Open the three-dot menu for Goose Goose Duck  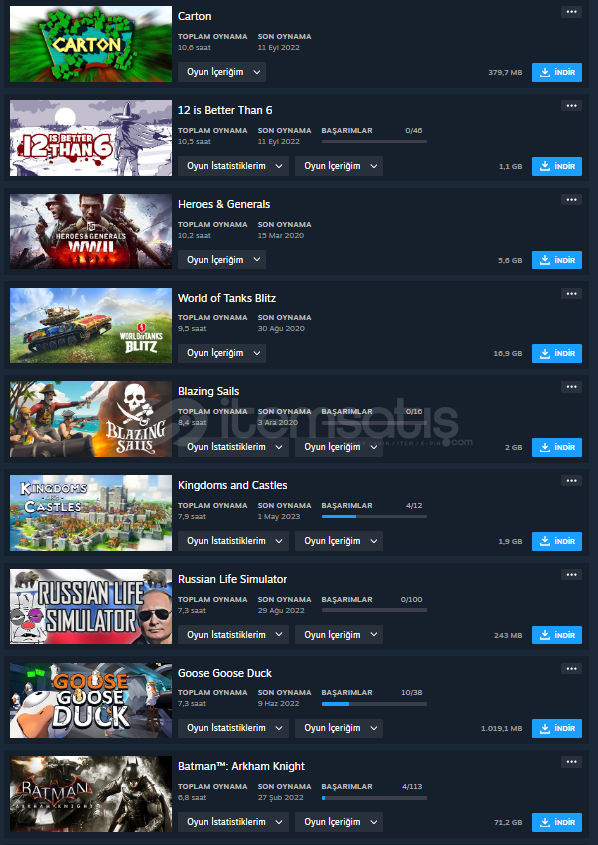pyautogui.click(x=571, y=669)
